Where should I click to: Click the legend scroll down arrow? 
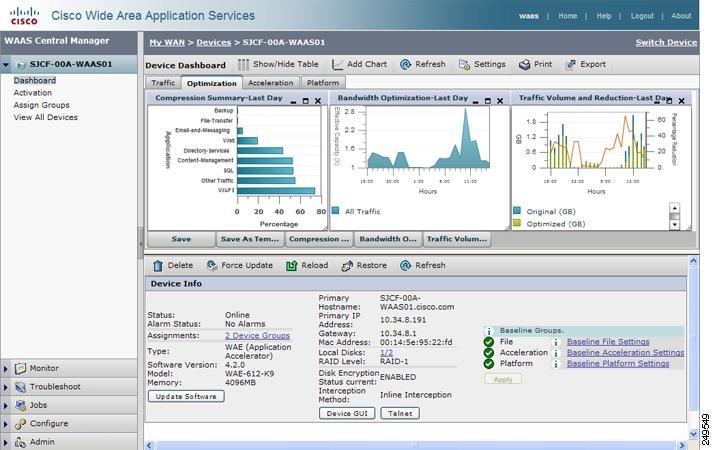675,224
